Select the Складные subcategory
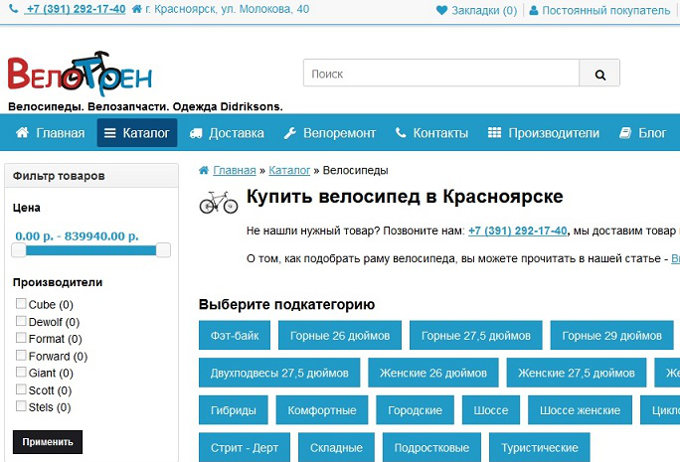The width and height of the screenshot is (680, 462). point(336,447)
